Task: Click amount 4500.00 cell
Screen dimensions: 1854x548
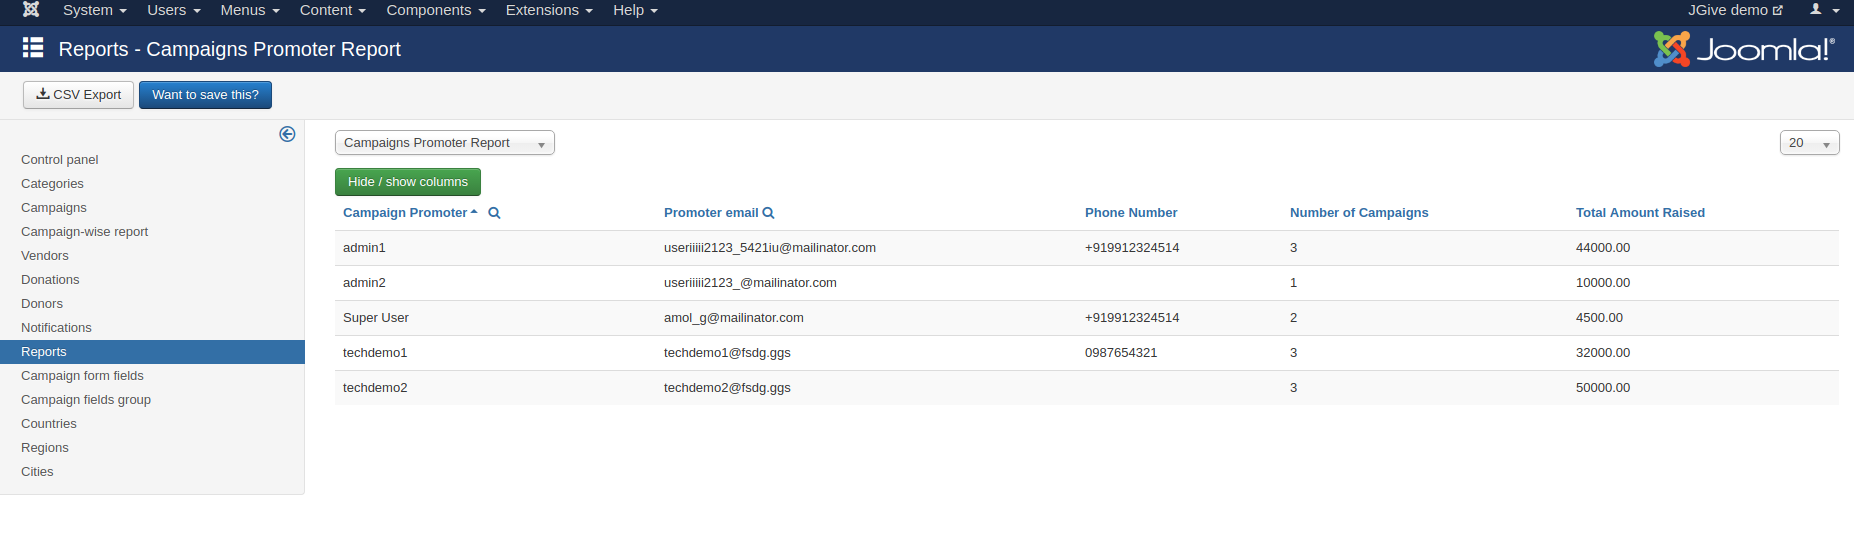Action: 1599,318
